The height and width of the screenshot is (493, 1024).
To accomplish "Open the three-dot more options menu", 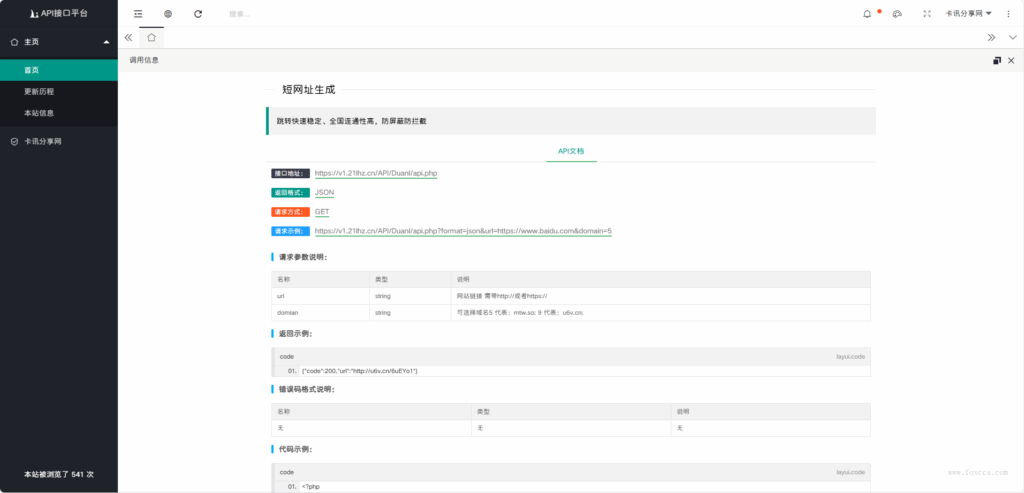I will click(1008, 14).
